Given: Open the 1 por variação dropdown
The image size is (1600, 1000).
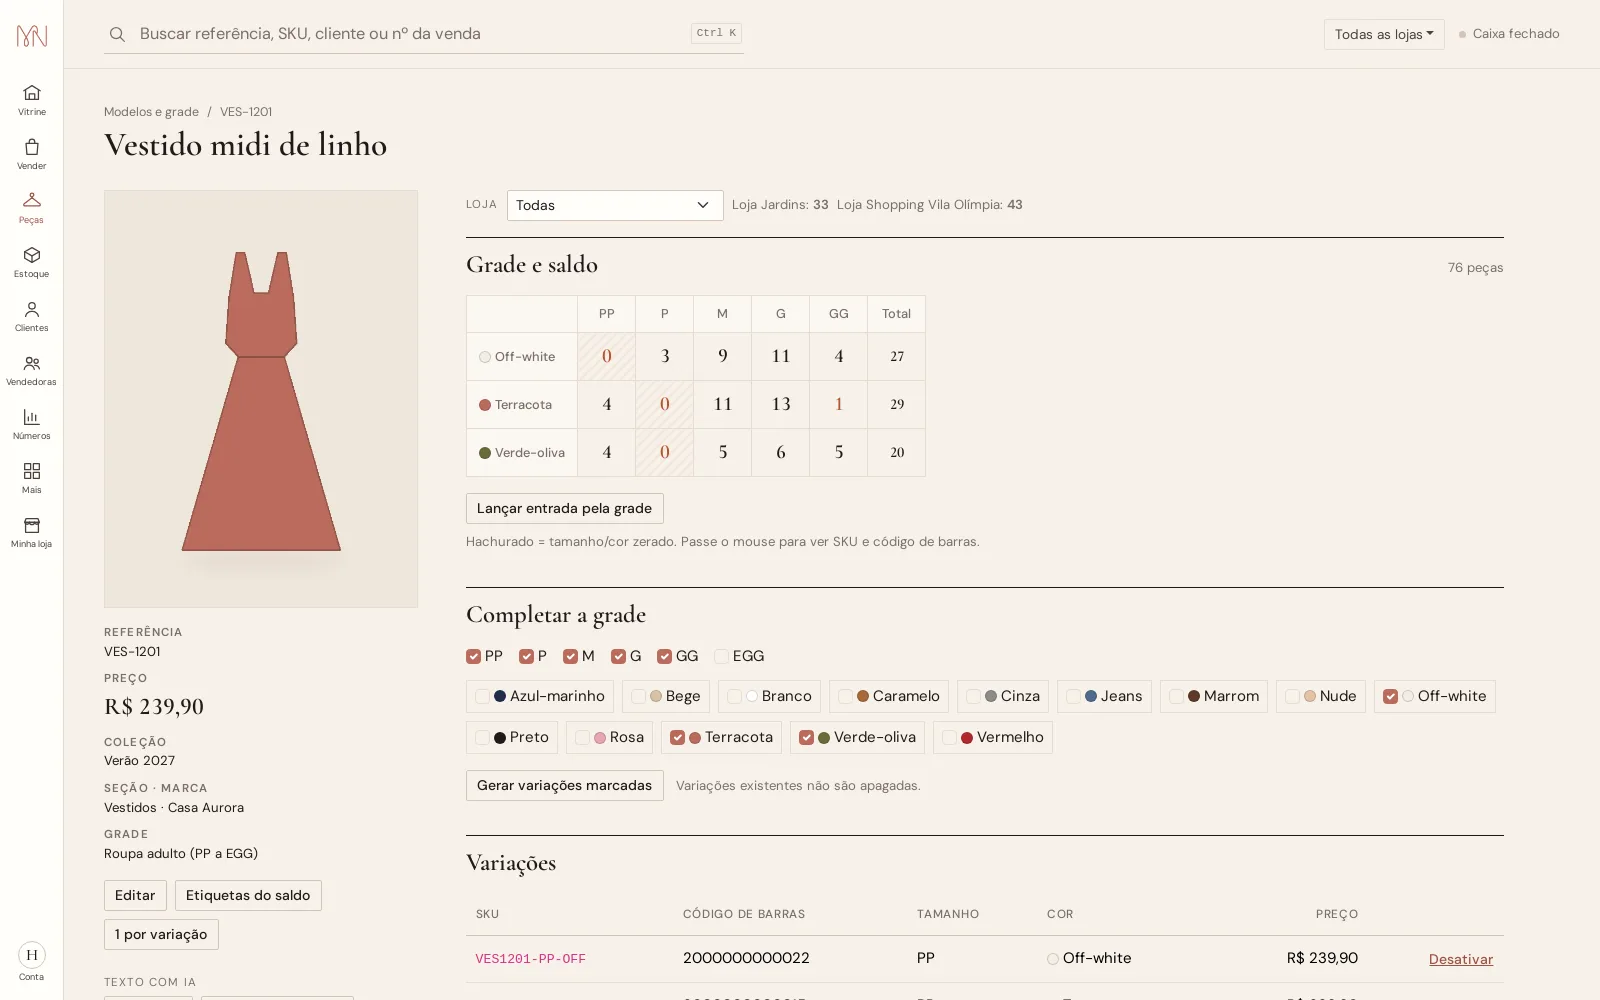Looking at the screenshot, I should coord(161,934).
